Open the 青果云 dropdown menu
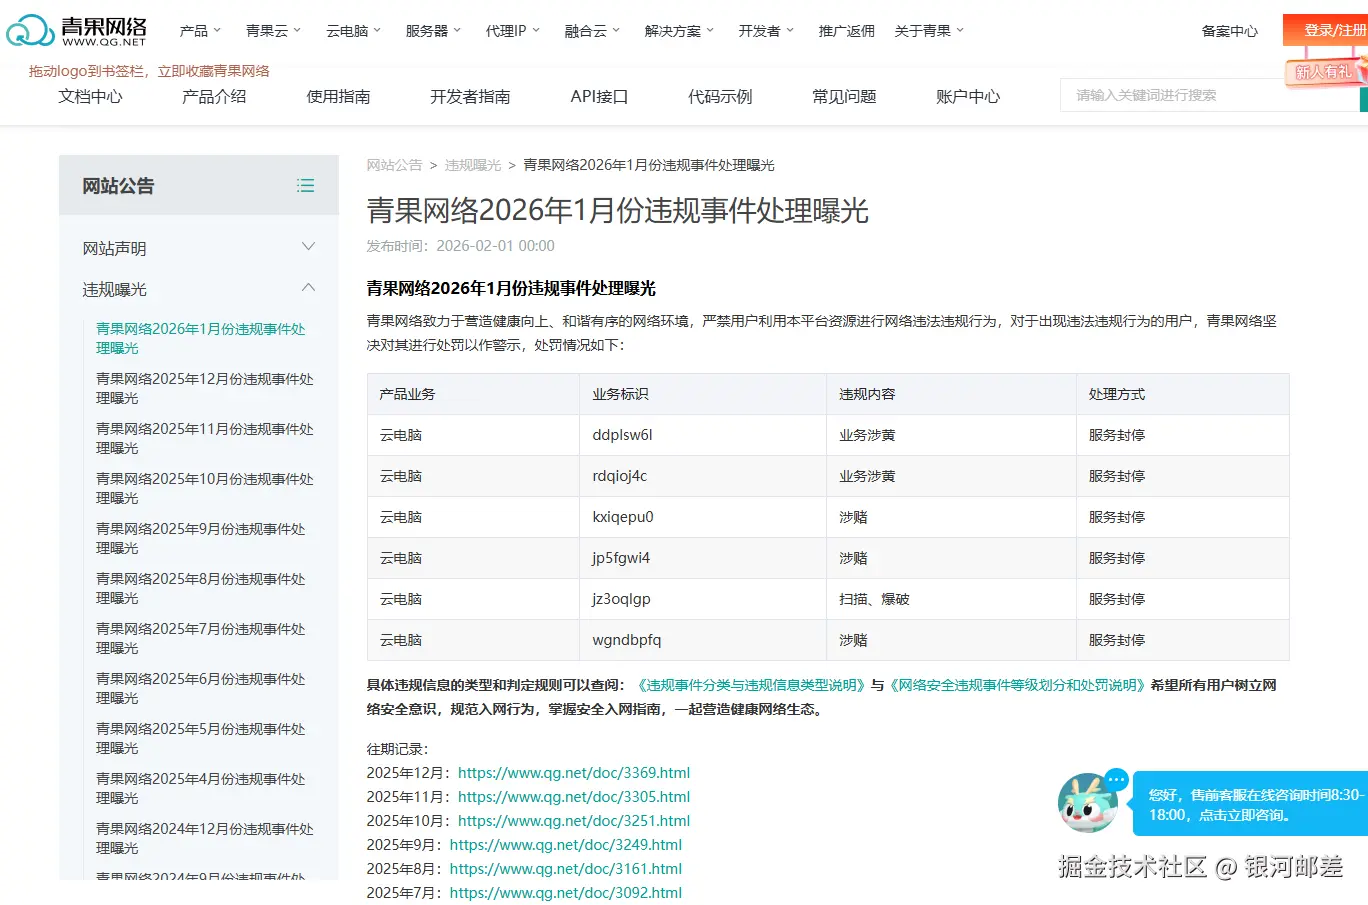Screen dimensions: 1368x905 click(273, 31)
